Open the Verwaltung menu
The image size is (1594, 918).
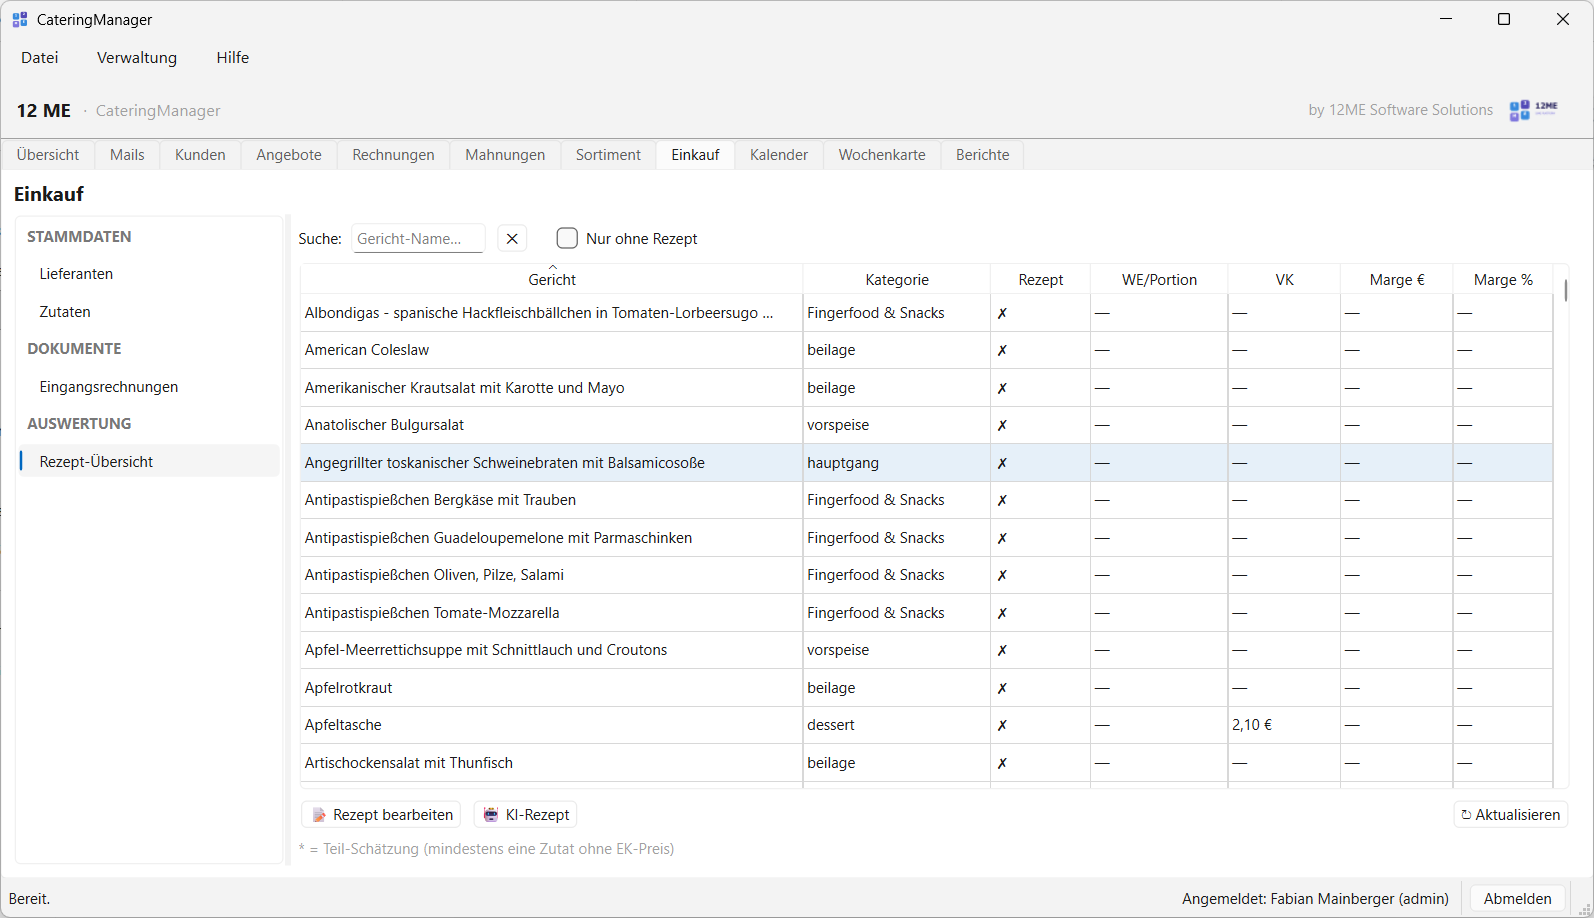pos(137,57)
